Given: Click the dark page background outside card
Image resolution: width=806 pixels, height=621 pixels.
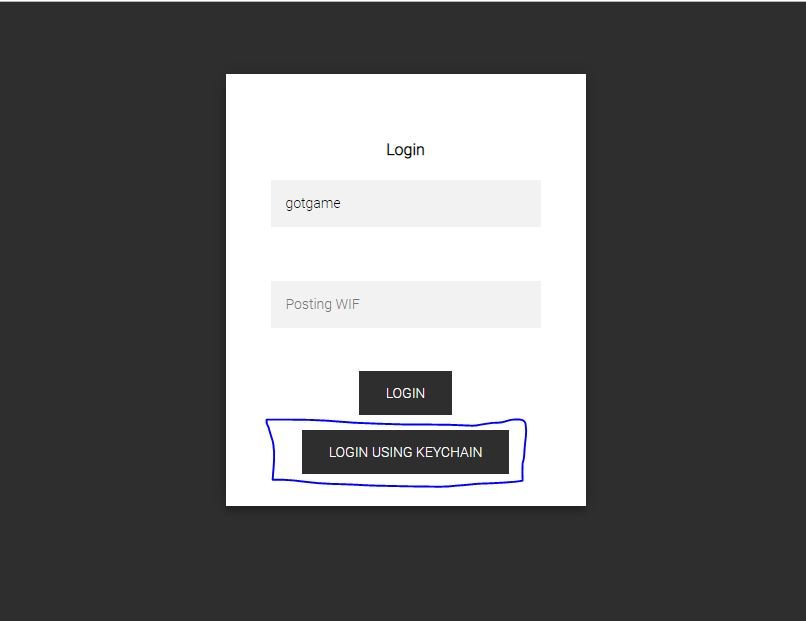Looking at the screenshot, I should [113, 308].
